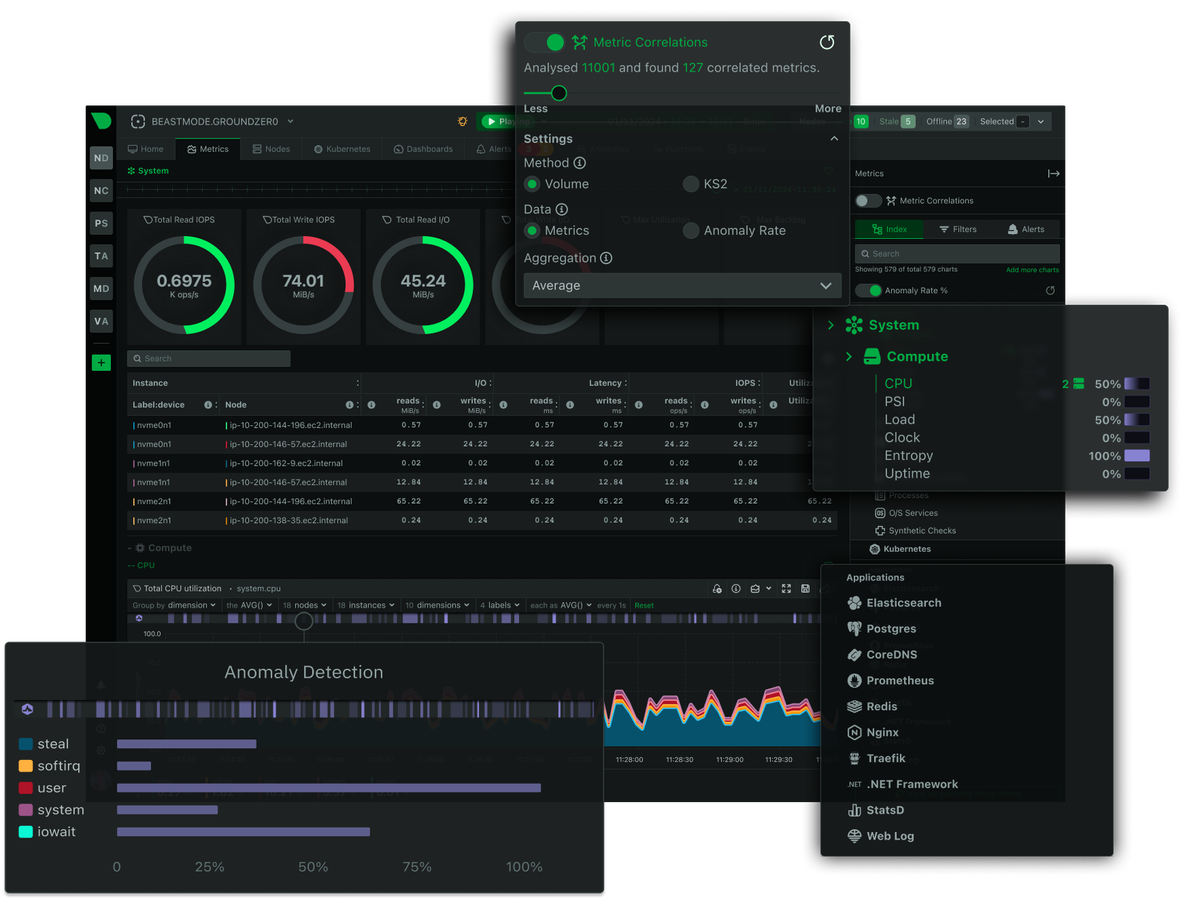Click the collapse Metrics sidebar arrow icon
1200x909 pixels.
click(1053, 173)
